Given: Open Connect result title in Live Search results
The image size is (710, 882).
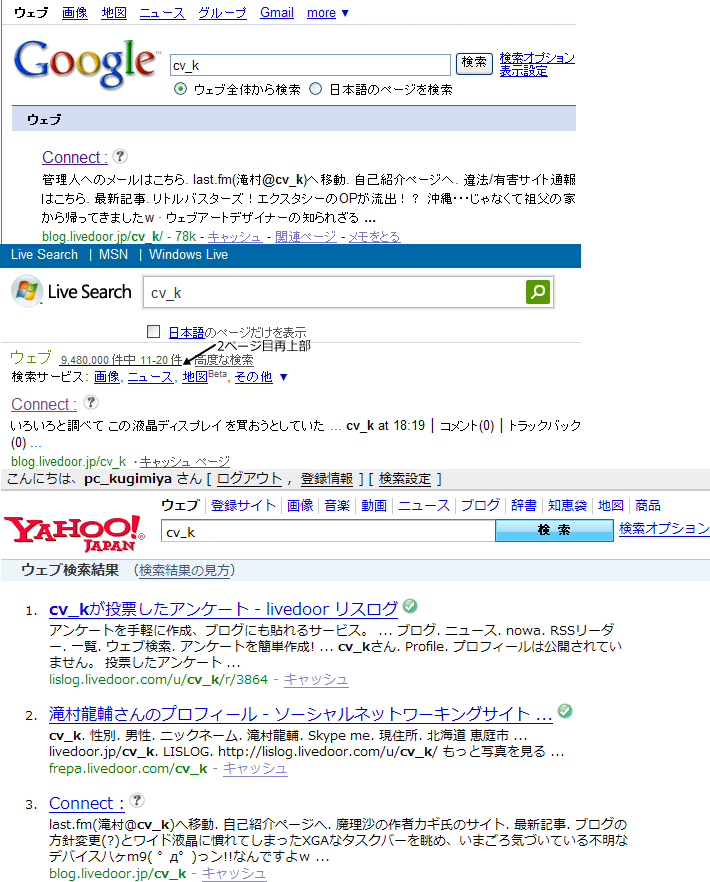Looking at the screenshot, I should pyautogui.click(x=44, y=404).
